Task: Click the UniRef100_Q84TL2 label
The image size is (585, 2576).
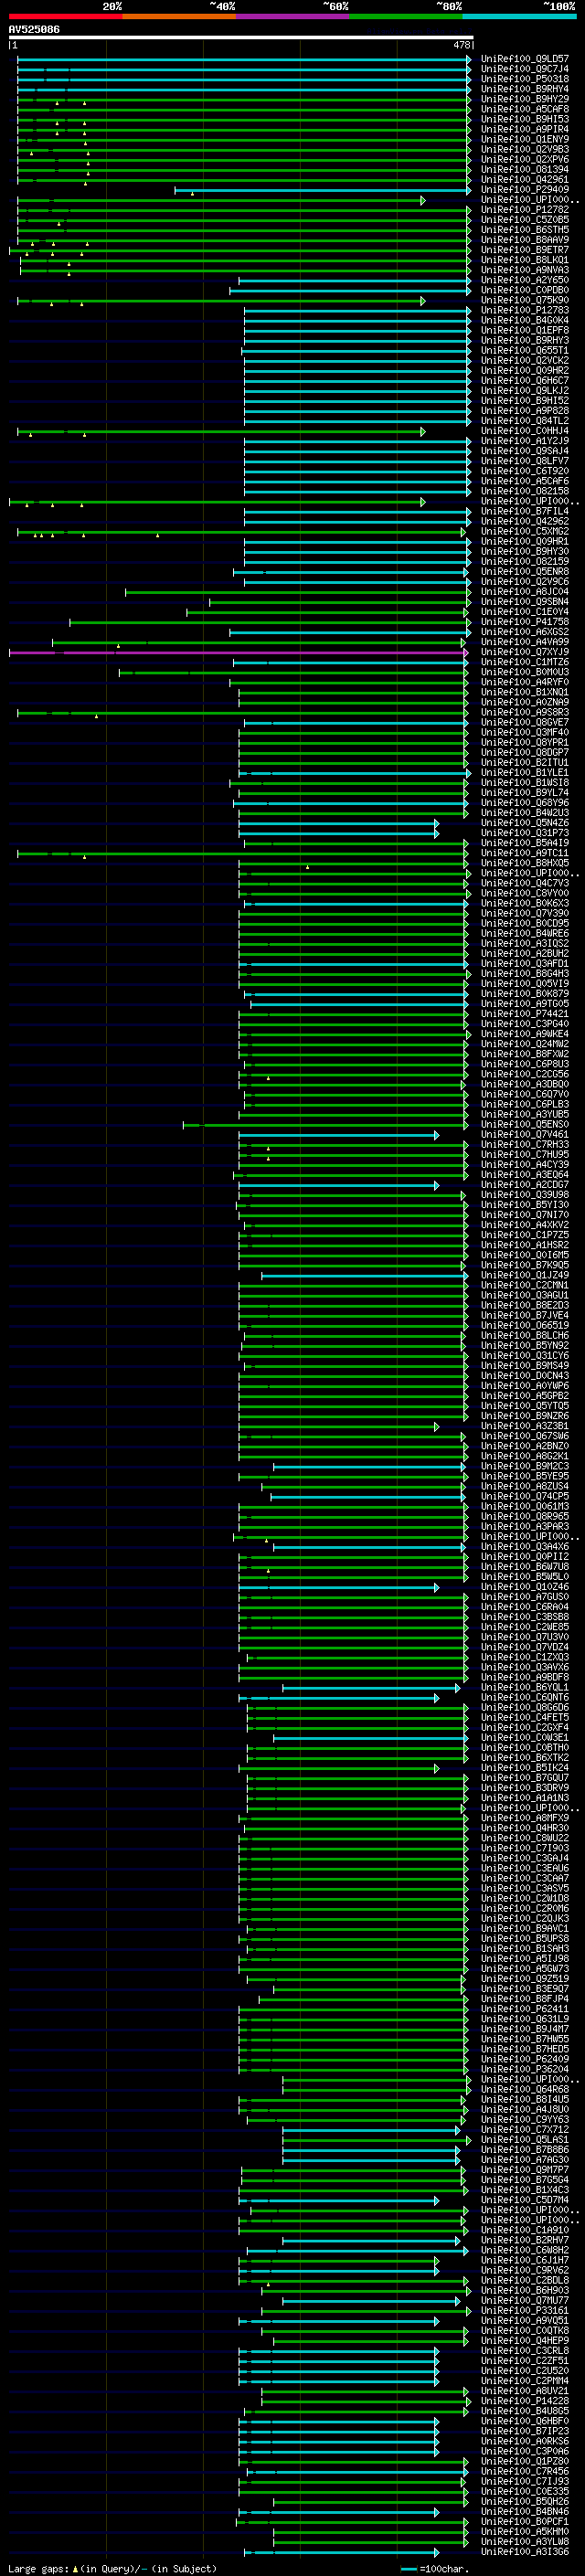Action: click(524, 421)
